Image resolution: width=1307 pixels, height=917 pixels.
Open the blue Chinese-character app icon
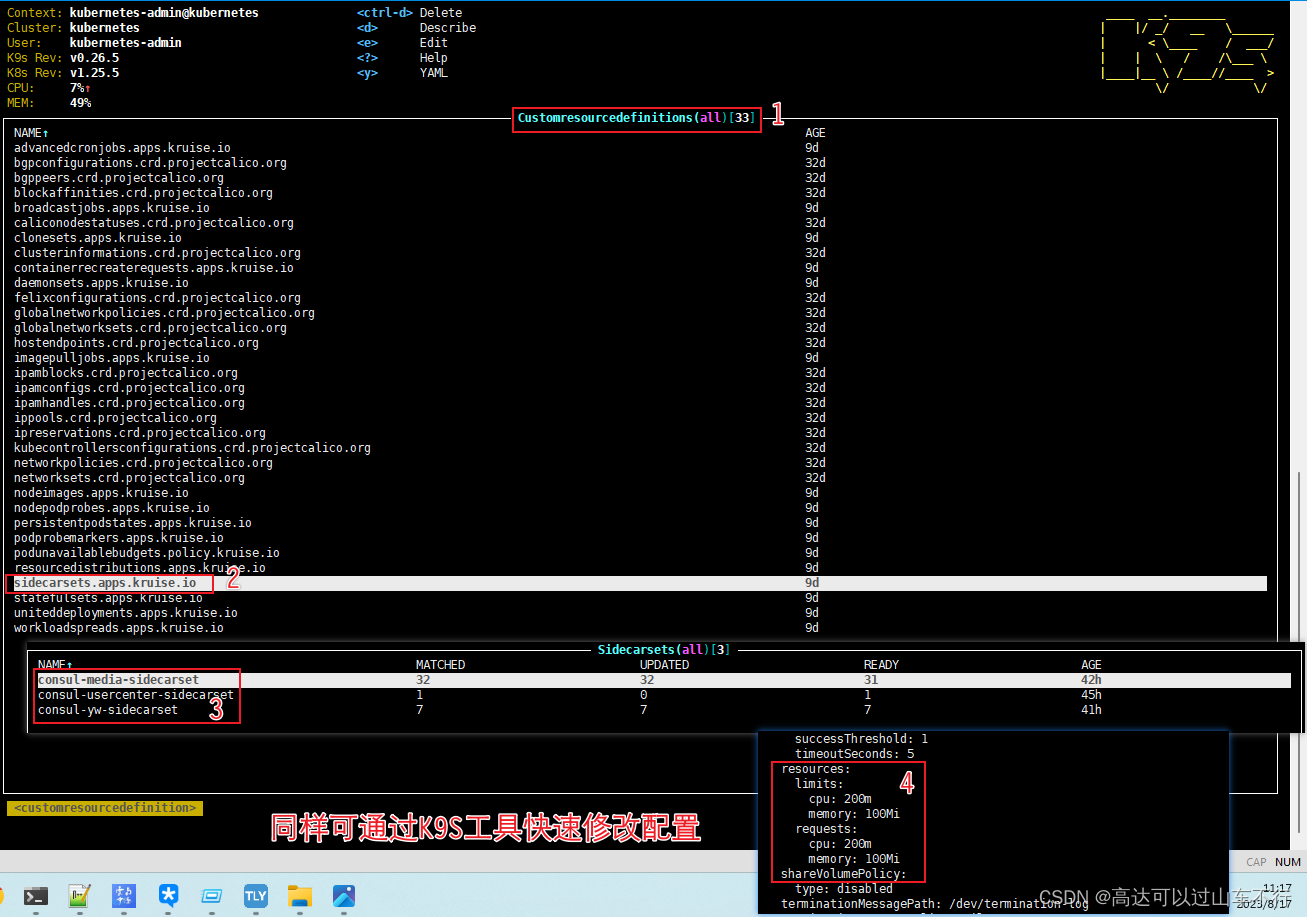[125, 896]
